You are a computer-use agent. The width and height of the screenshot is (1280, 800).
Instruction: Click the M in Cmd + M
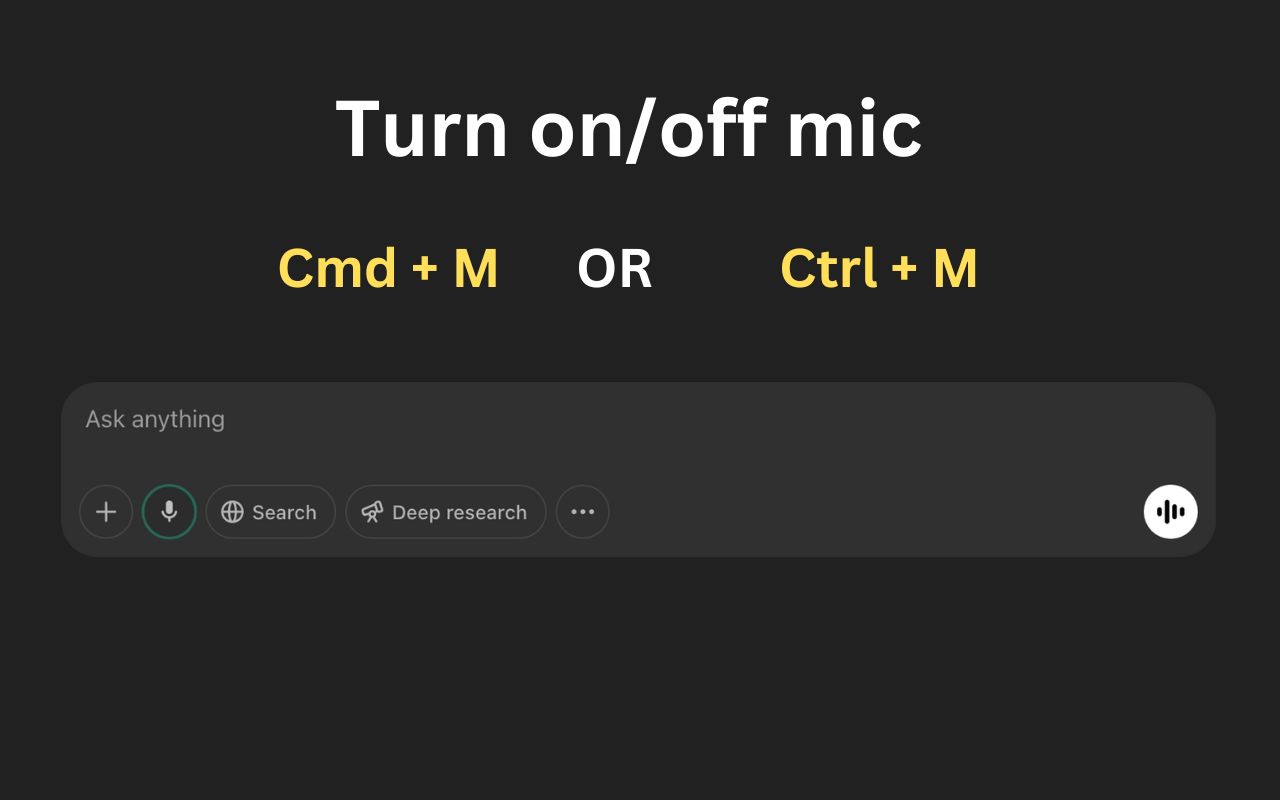pyautogui.click(x=475, y=269)
